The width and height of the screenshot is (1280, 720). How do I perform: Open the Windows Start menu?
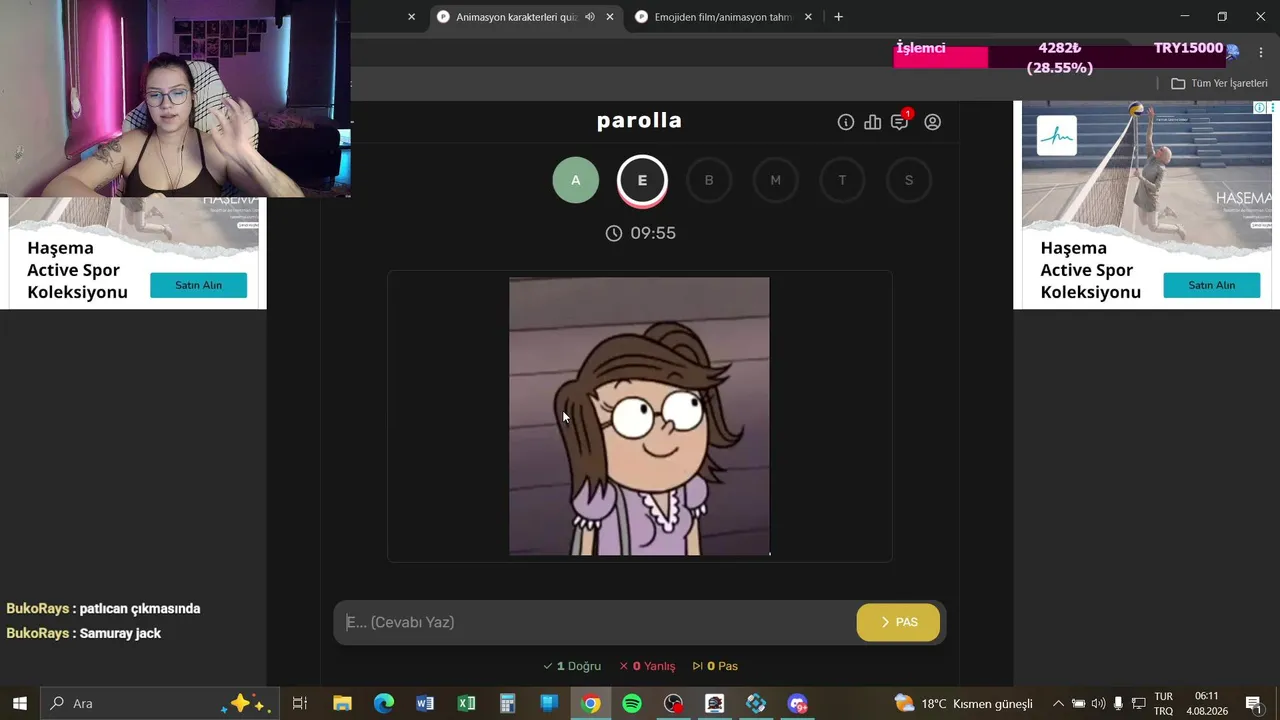point(20,703)
